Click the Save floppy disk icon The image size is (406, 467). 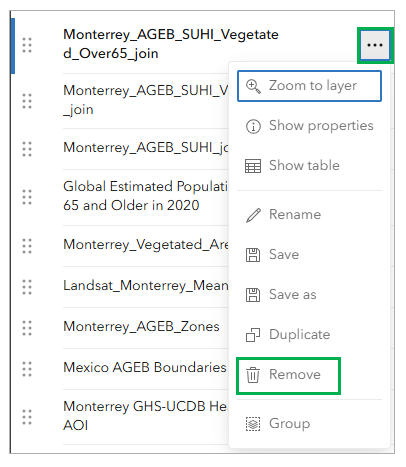click(x=253, y=255)
